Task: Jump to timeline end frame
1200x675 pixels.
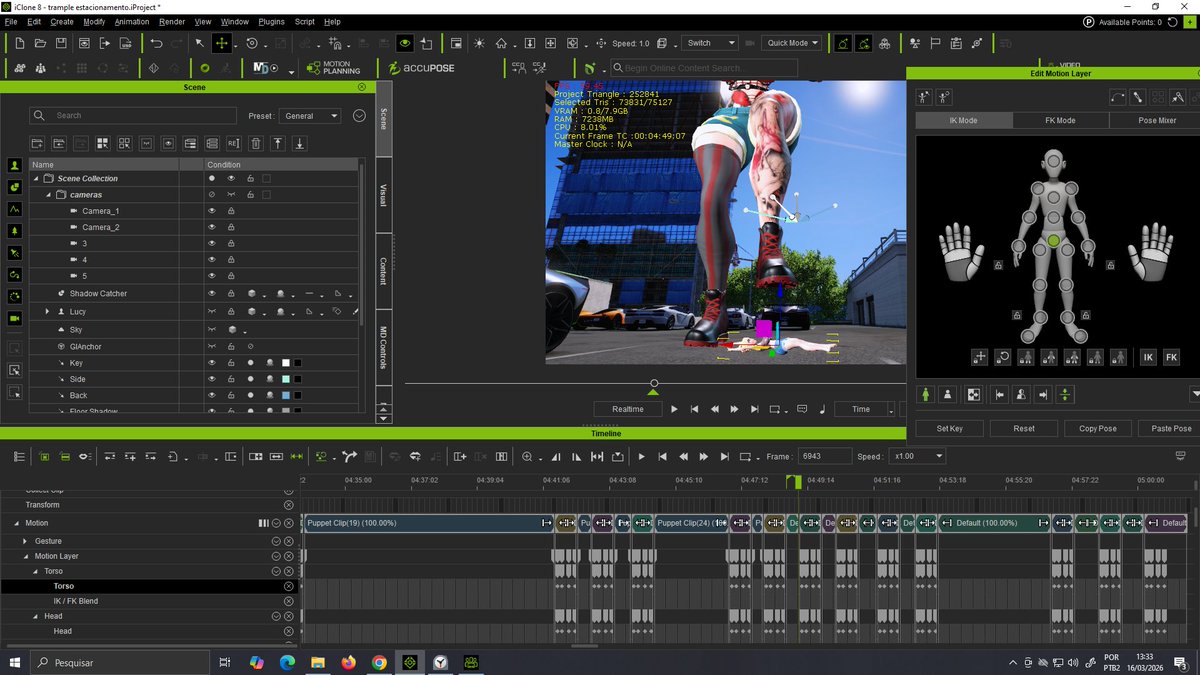Action: [725, 456]
